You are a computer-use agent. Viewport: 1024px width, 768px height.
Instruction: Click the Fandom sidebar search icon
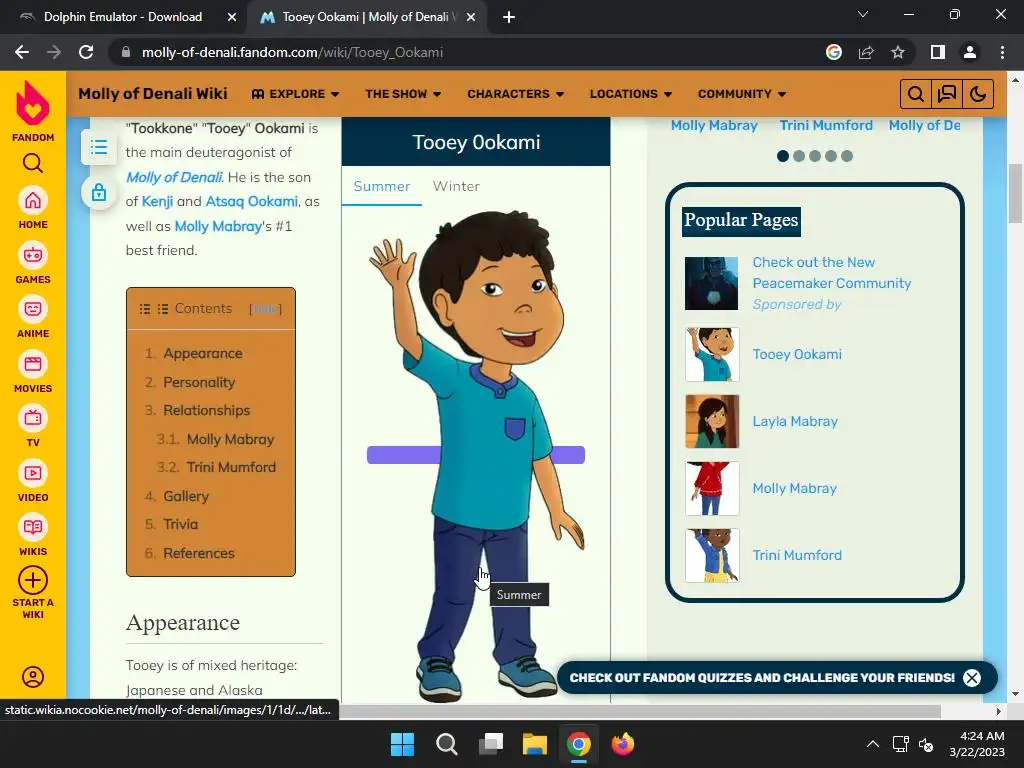pos(33,163)
